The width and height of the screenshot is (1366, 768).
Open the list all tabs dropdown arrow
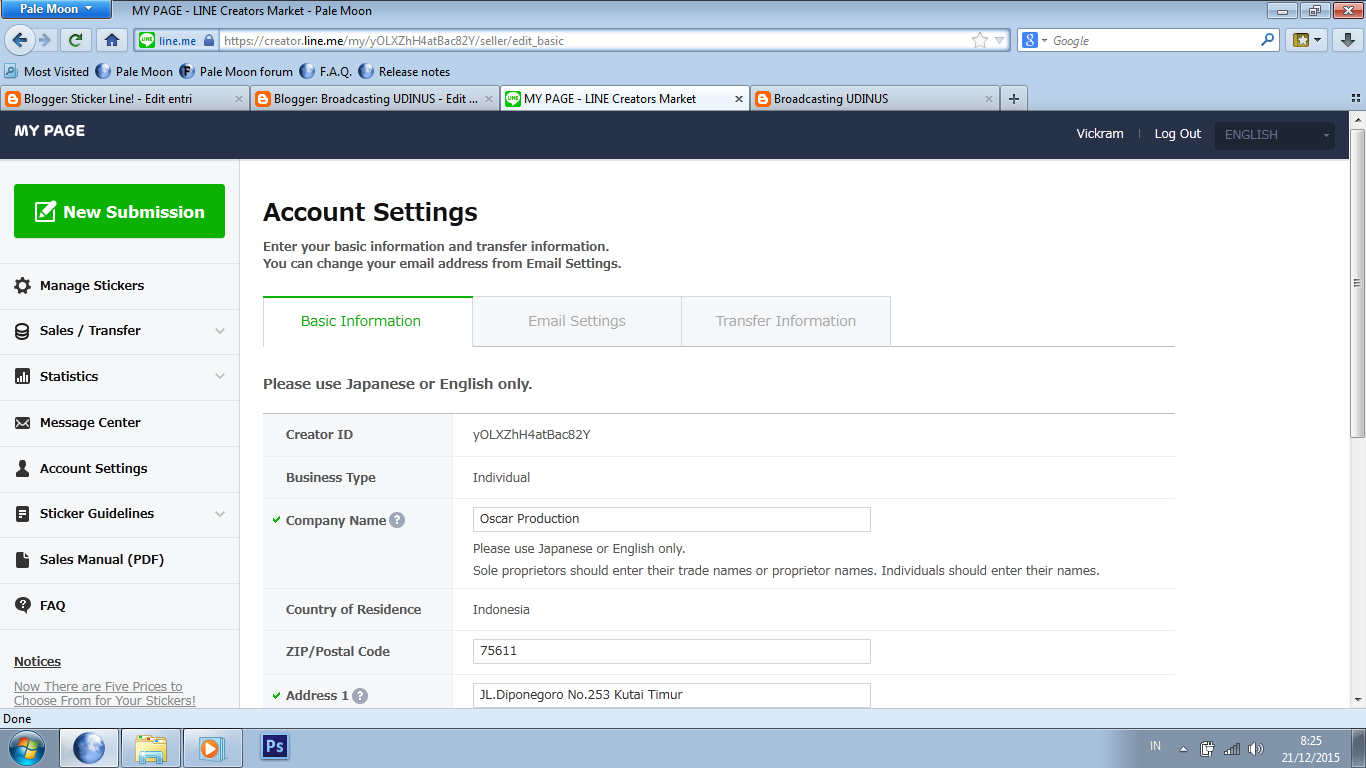(x=1355, y=99)
